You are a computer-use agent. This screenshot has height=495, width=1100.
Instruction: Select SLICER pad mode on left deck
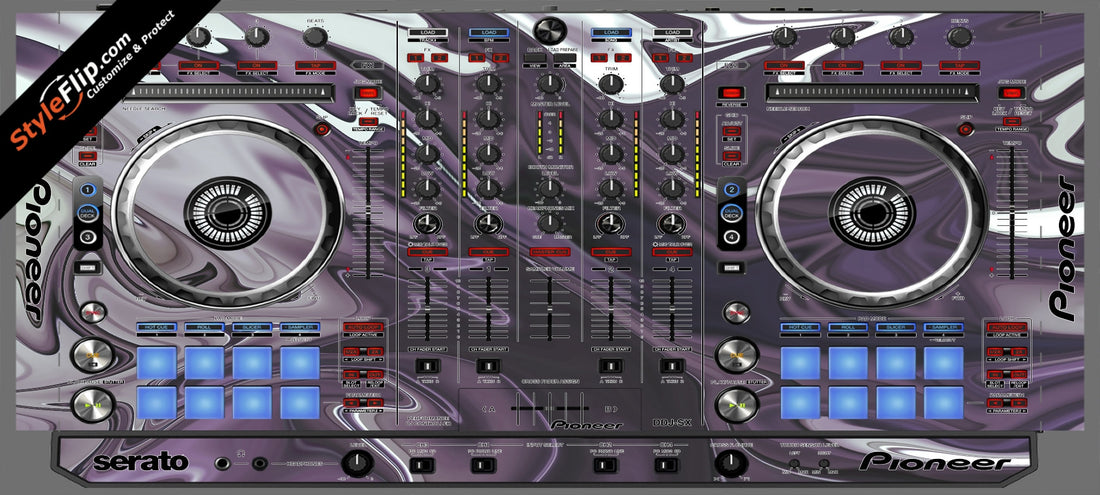coord(252,327)
